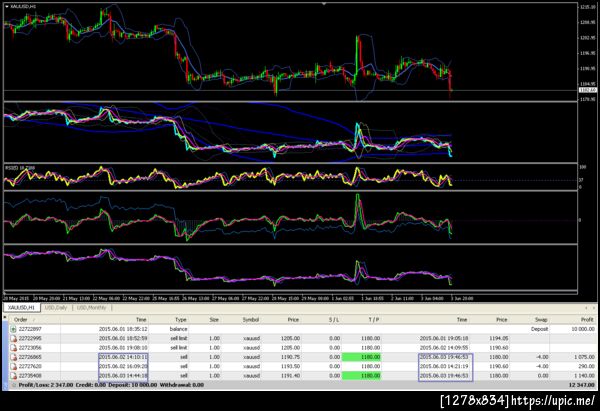Click the order icon for 22727620
Viewport: 600px width, 411px height.
13,366
